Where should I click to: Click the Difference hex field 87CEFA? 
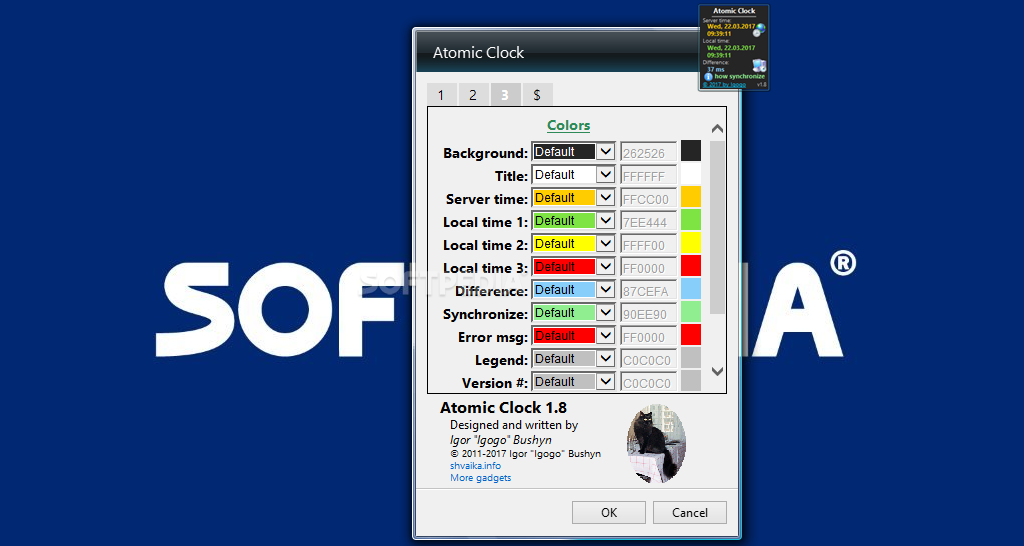point(648,290)
